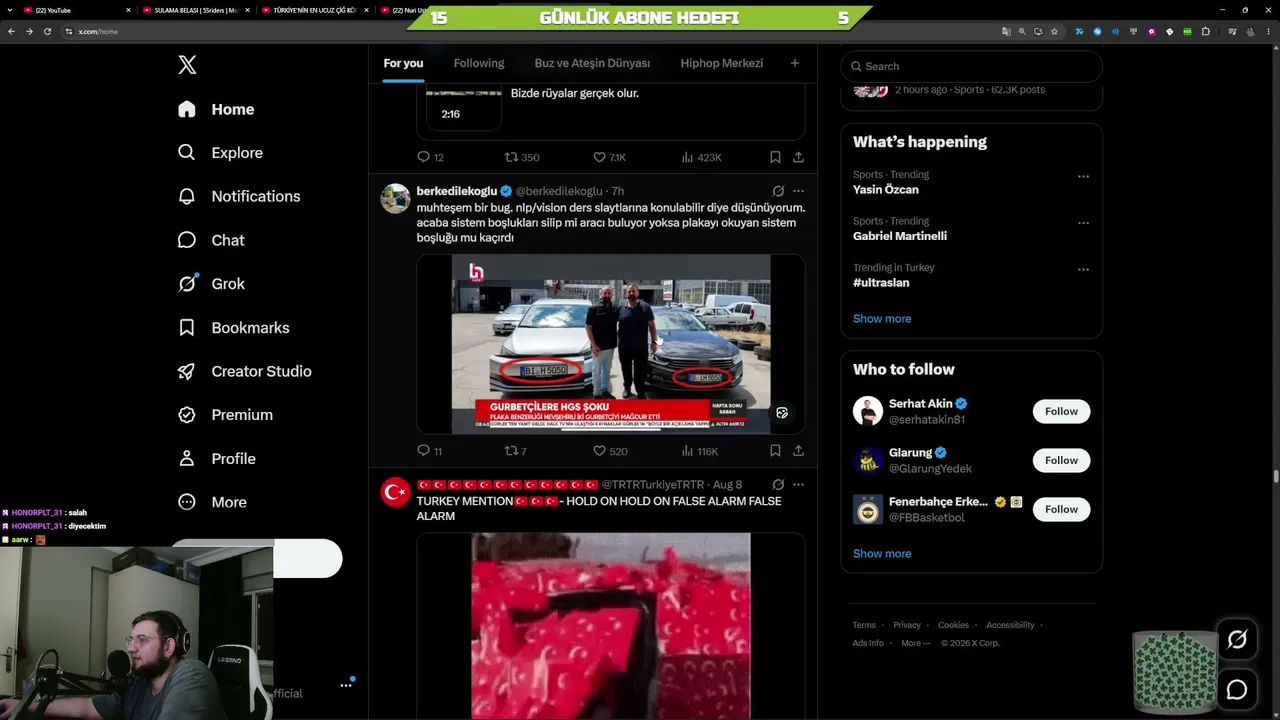Repost the post with 350 reposts
Image resolution: width=1280 pixels, height=720 pixels.
pyautogui.click(x=521, y=157)
